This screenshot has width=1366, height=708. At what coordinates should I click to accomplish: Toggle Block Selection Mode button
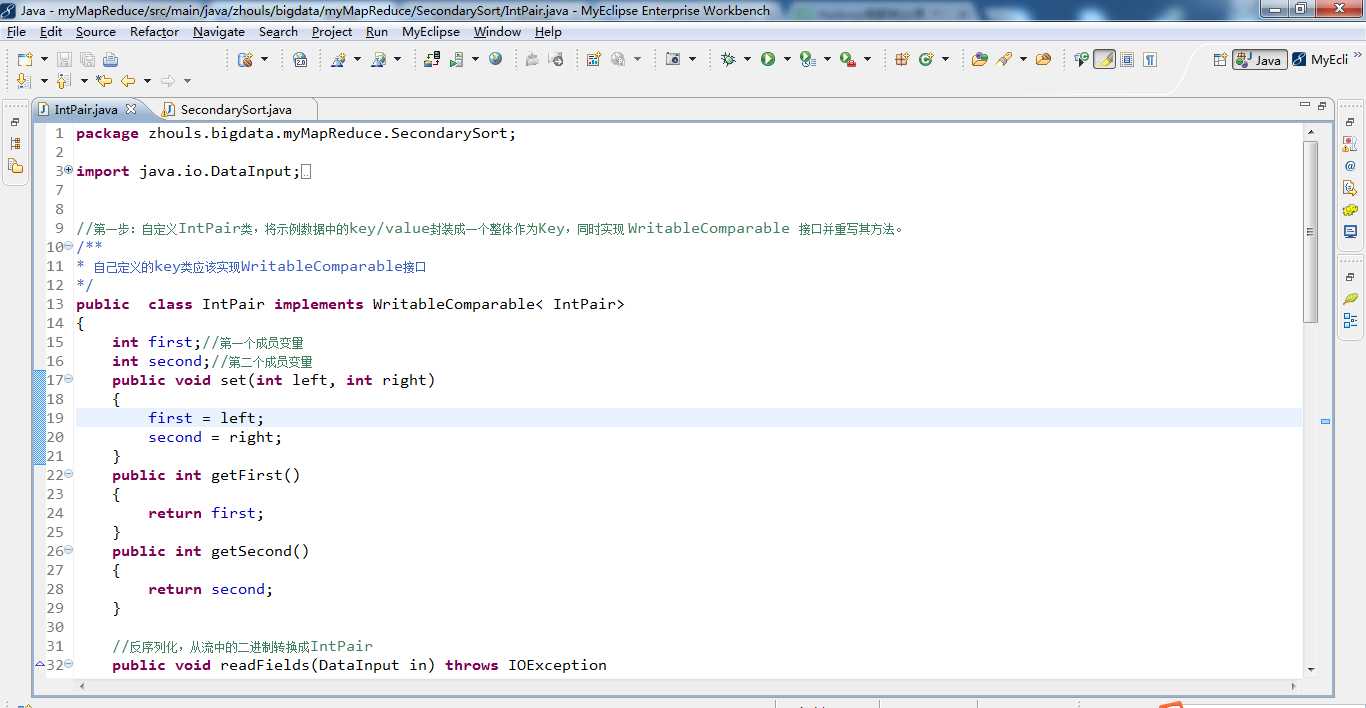[x=1127, y=59]
